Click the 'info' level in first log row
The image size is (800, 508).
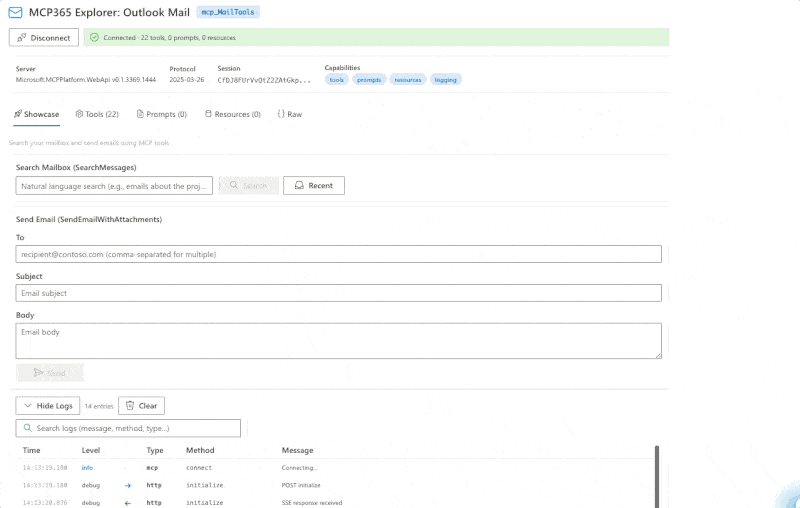pos(87,467)
